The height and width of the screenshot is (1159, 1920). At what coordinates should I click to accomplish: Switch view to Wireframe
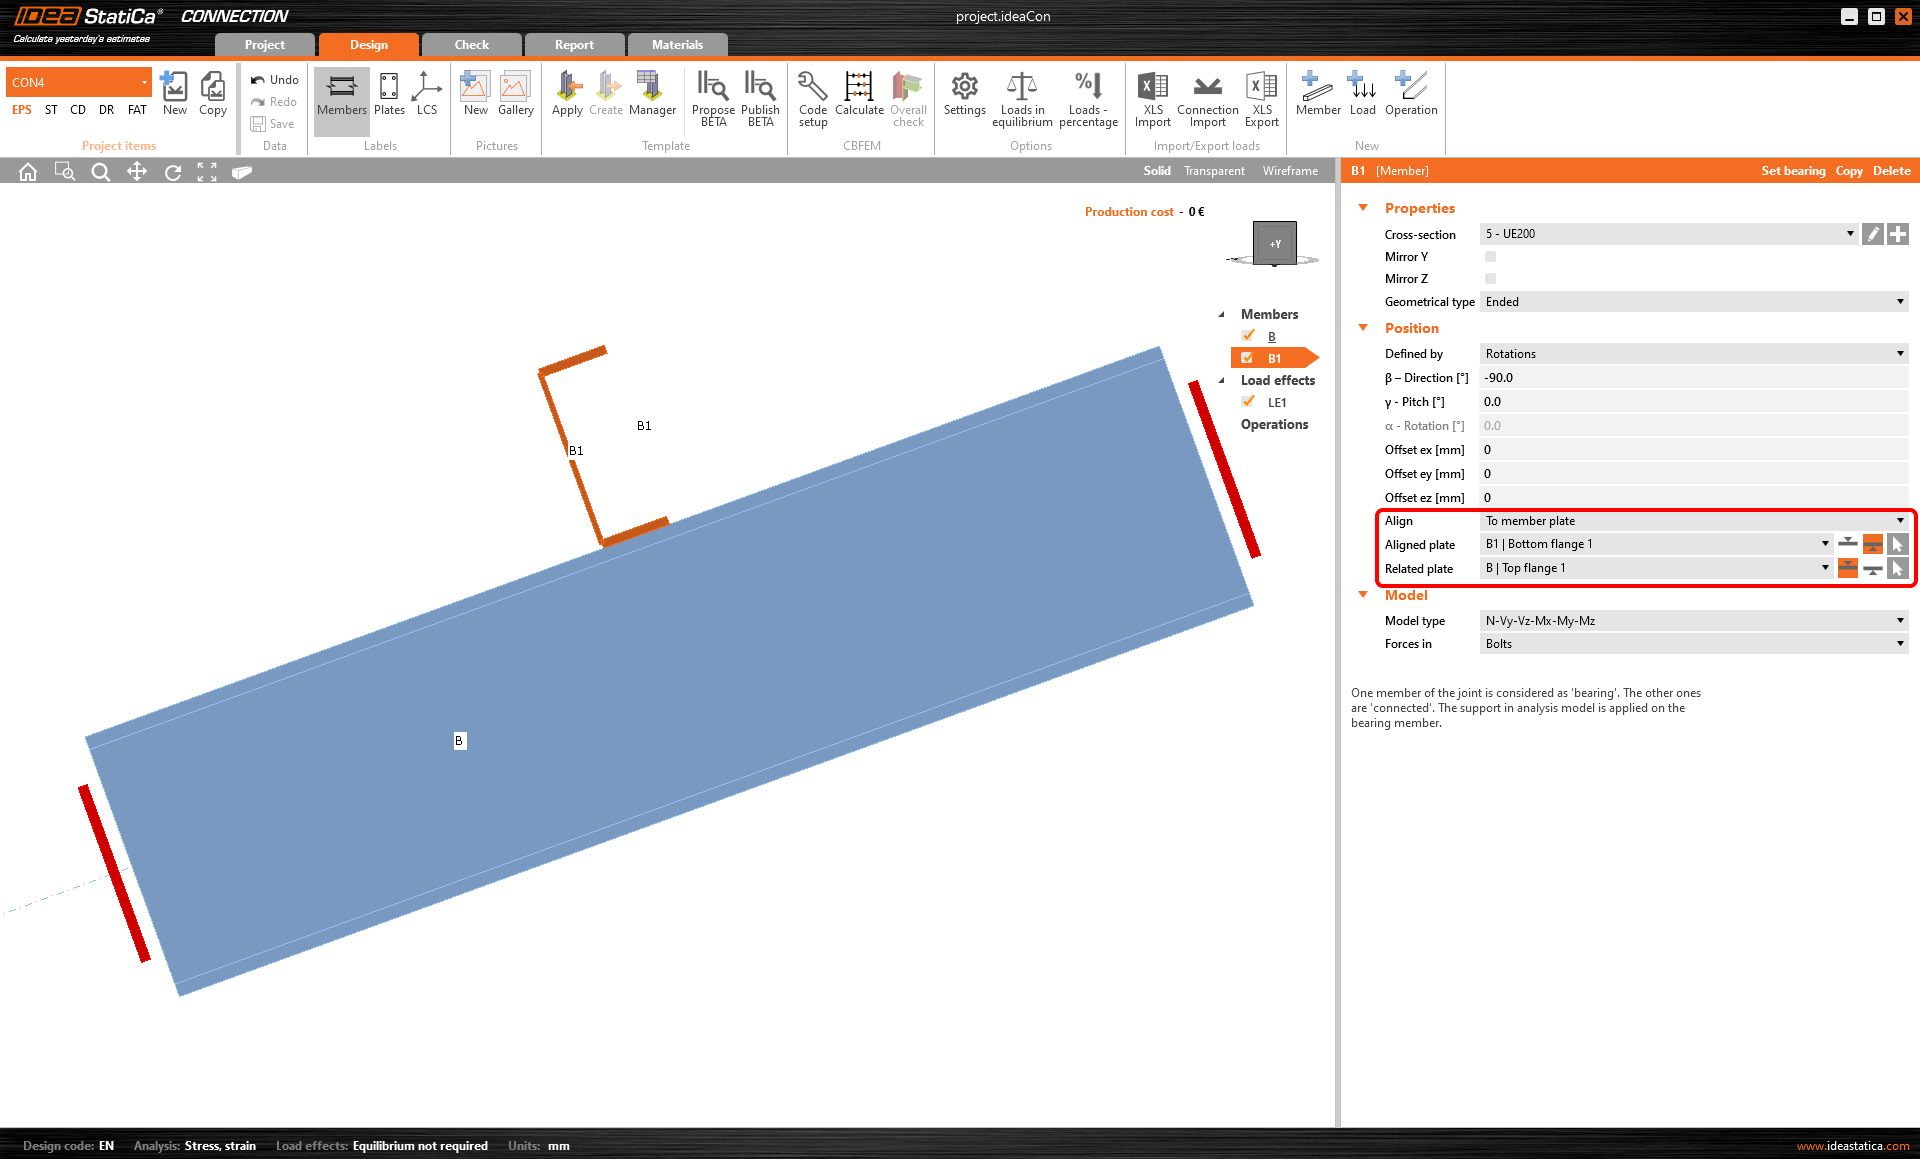pos(1290,171)
